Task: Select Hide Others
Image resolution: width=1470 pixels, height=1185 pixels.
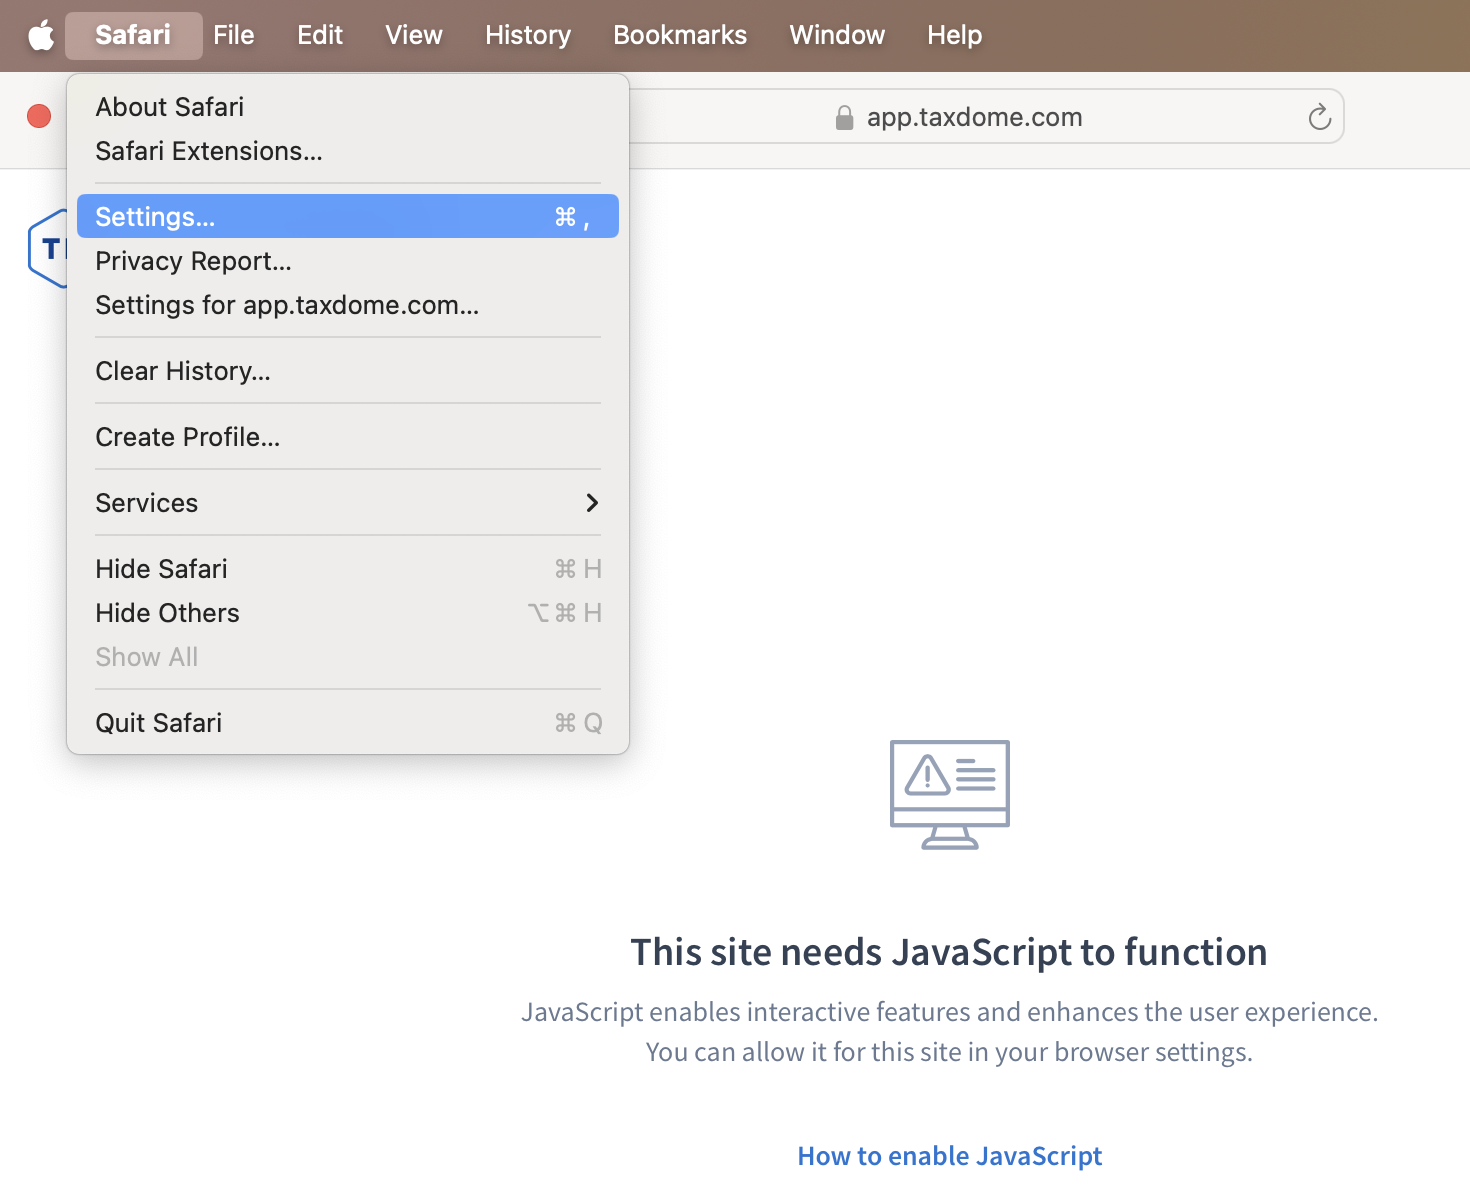Action: (x=167, y=613)
